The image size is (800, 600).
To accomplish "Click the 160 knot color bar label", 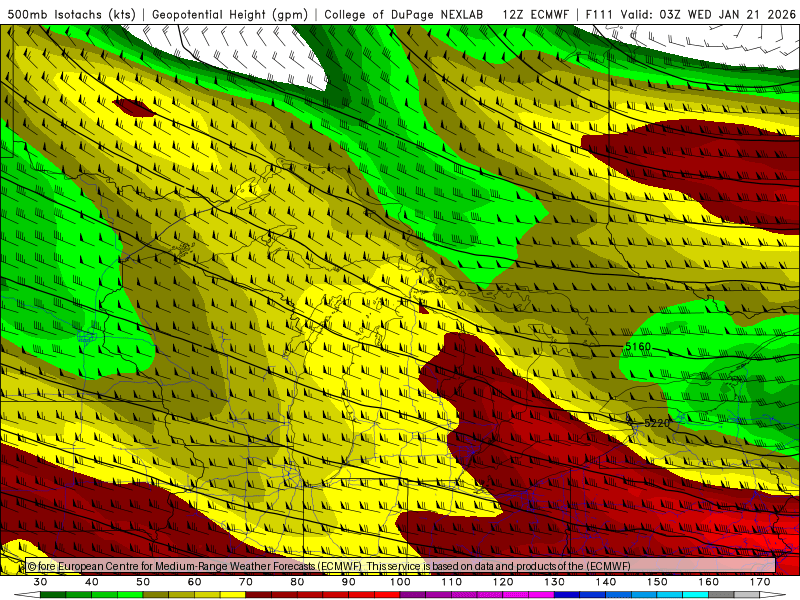I will pyautogui.click(x=709, y=582).
